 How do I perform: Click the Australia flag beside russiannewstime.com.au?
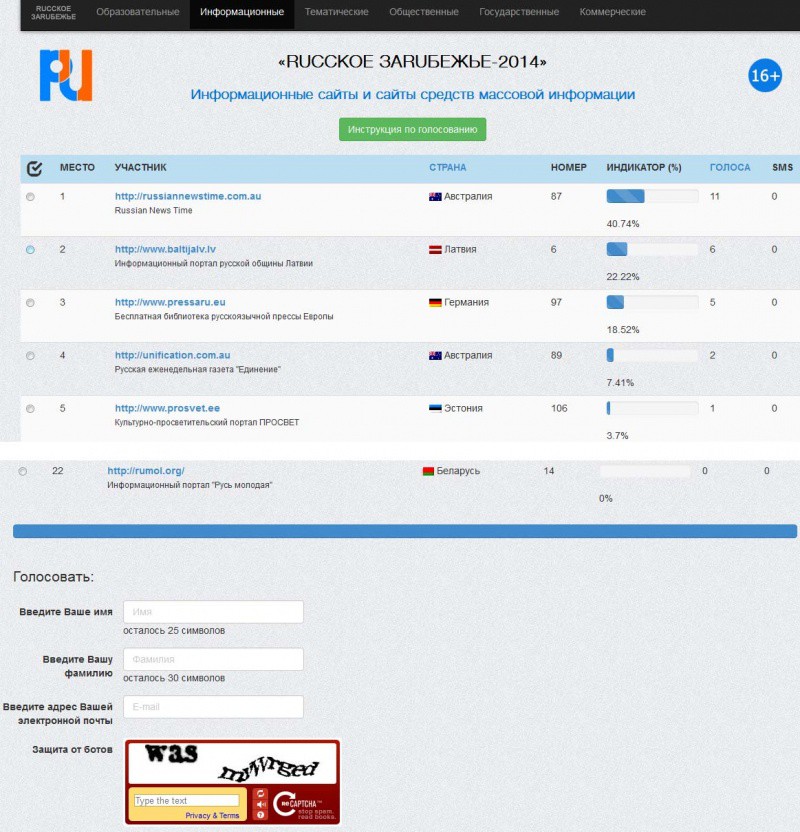435,197
